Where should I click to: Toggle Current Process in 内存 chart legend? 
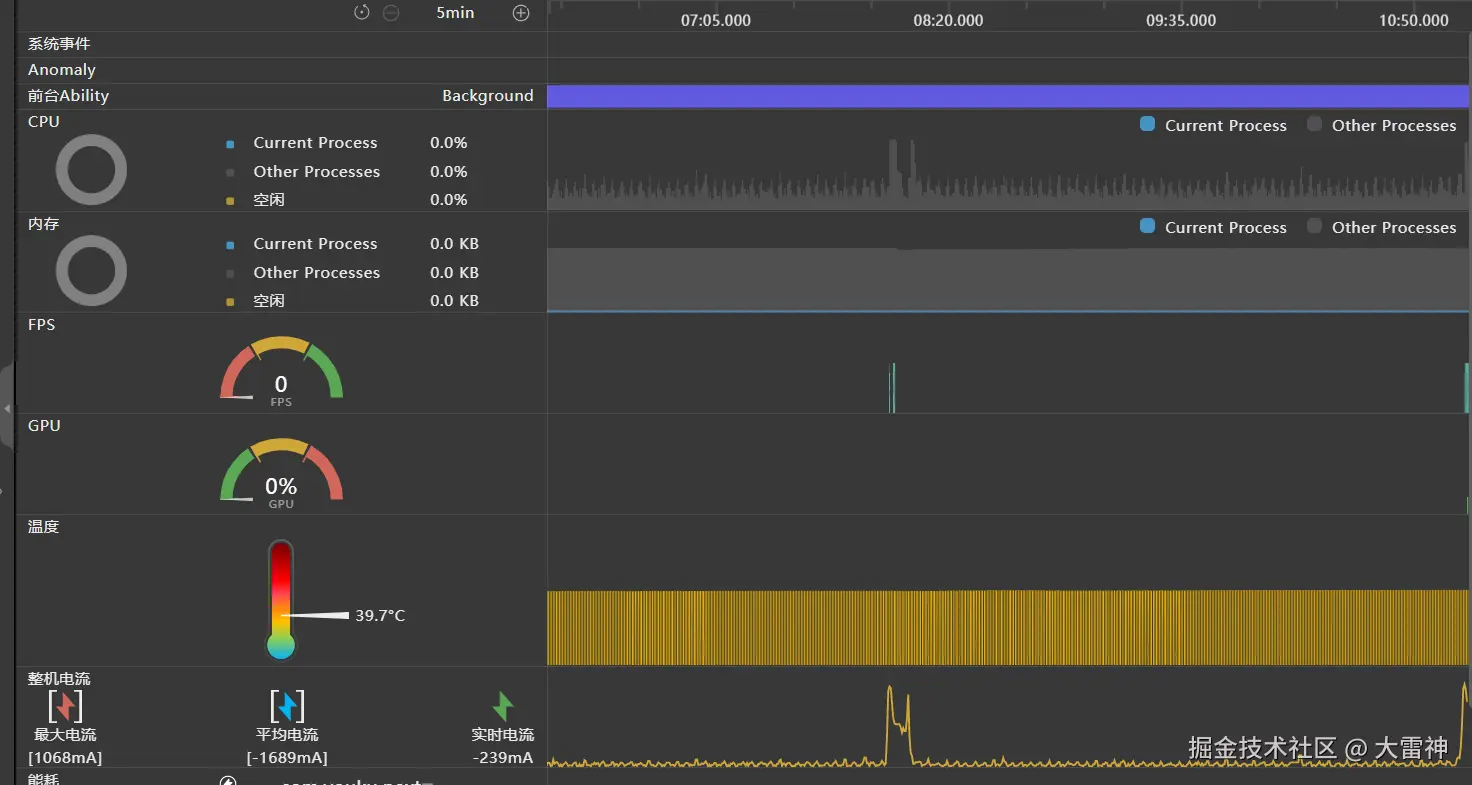click(1213, 227)
